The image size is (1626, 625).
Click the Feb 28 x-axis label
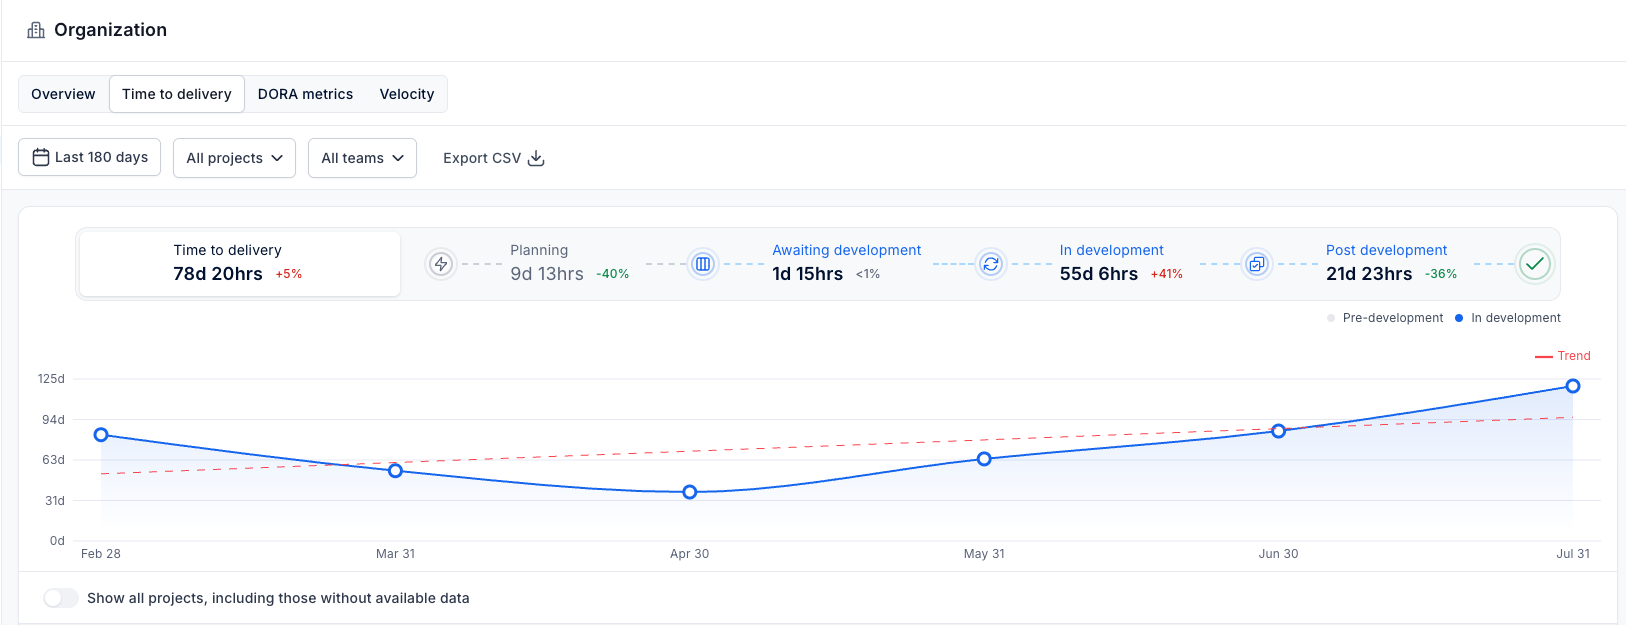pos(101,554)
